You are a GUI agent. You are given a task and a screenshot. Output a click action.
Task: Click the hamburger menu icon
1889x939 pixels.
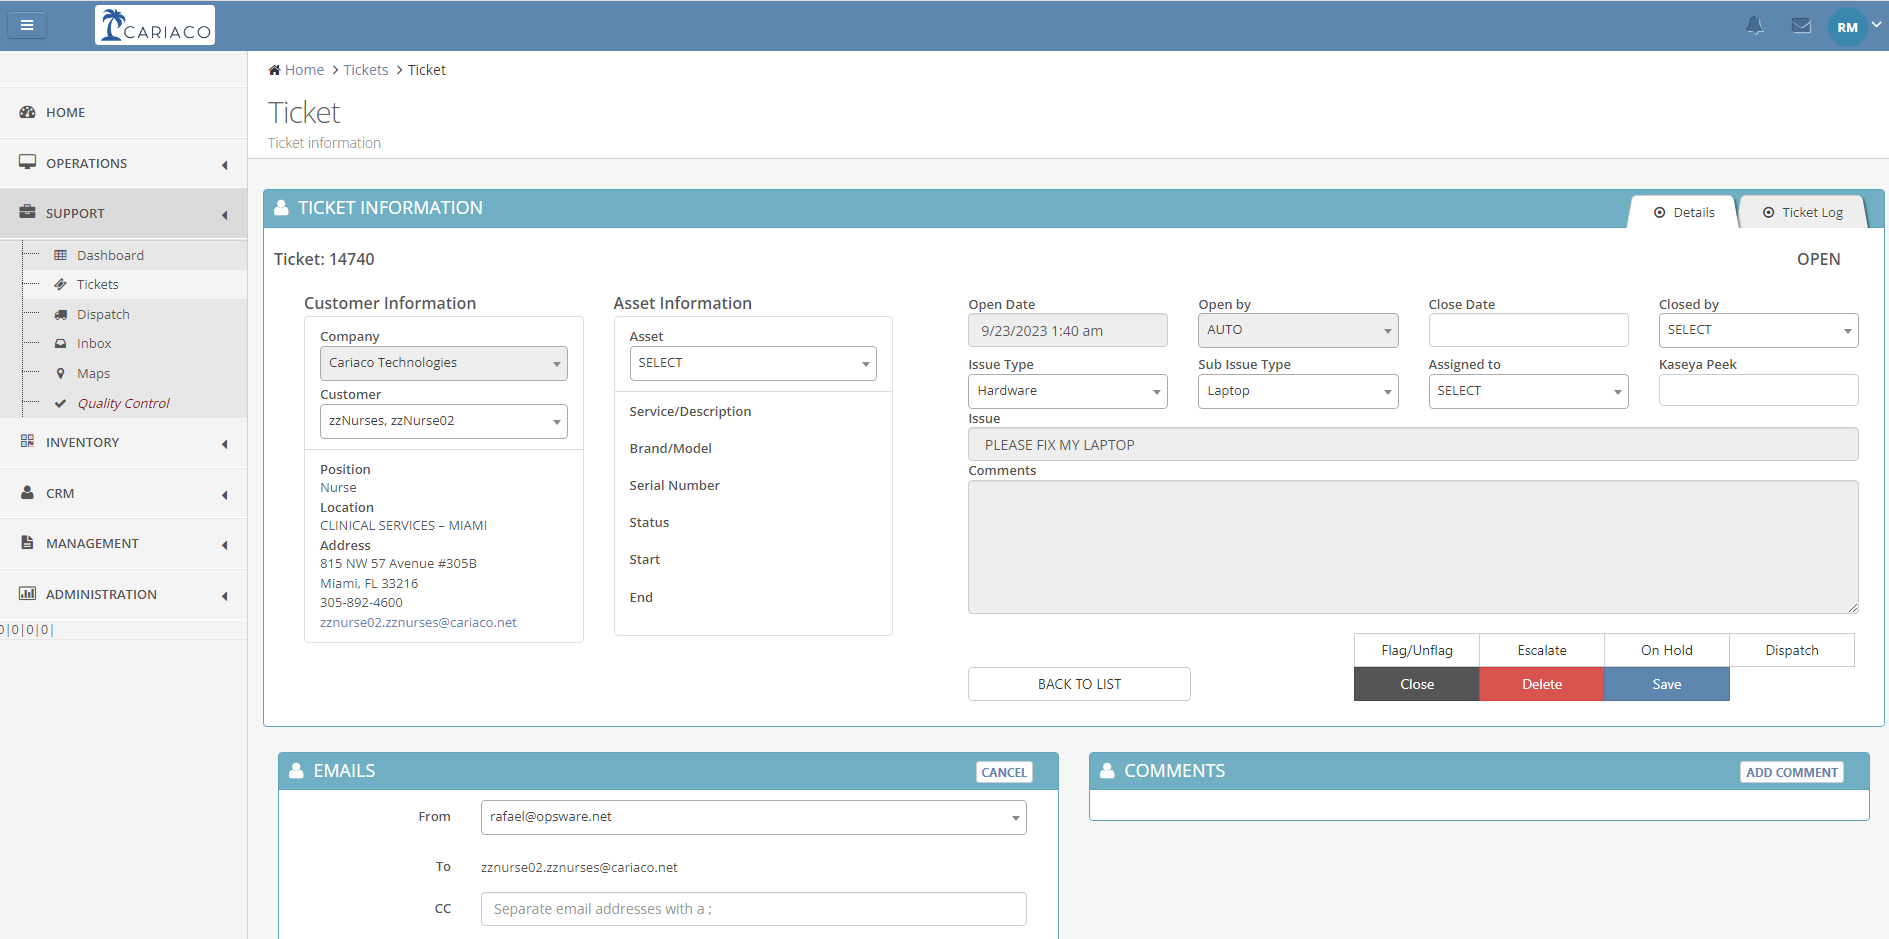point(27,25)
